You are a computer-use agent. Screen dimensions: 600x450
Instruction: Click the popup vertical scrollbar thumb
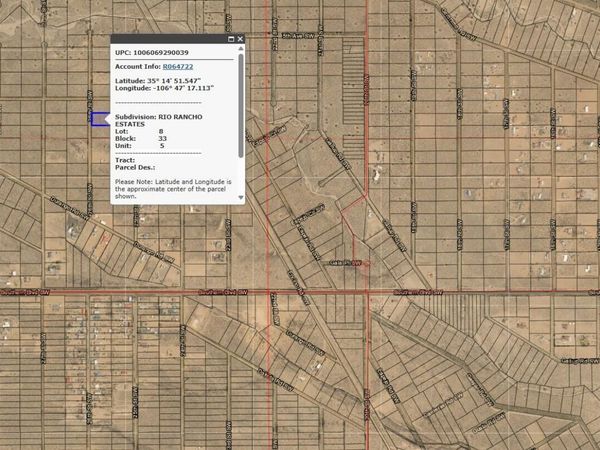tap(241, 105)
